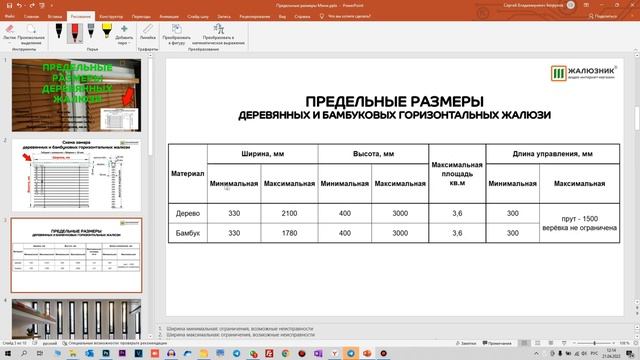The height and width of the screenshot is (360, 640).
Task: Click the 'Материал' header cell
Action: click(187, 173)
